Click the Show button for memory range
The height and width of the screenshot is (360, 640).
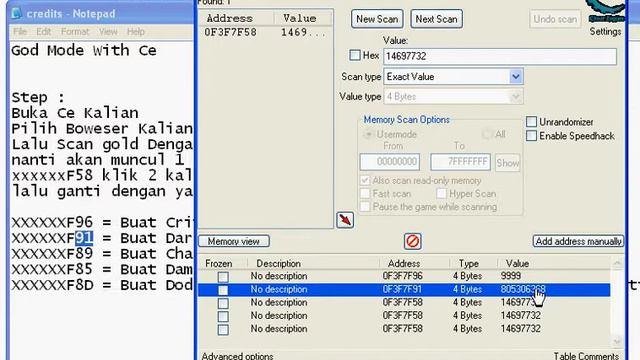point(507,163)
